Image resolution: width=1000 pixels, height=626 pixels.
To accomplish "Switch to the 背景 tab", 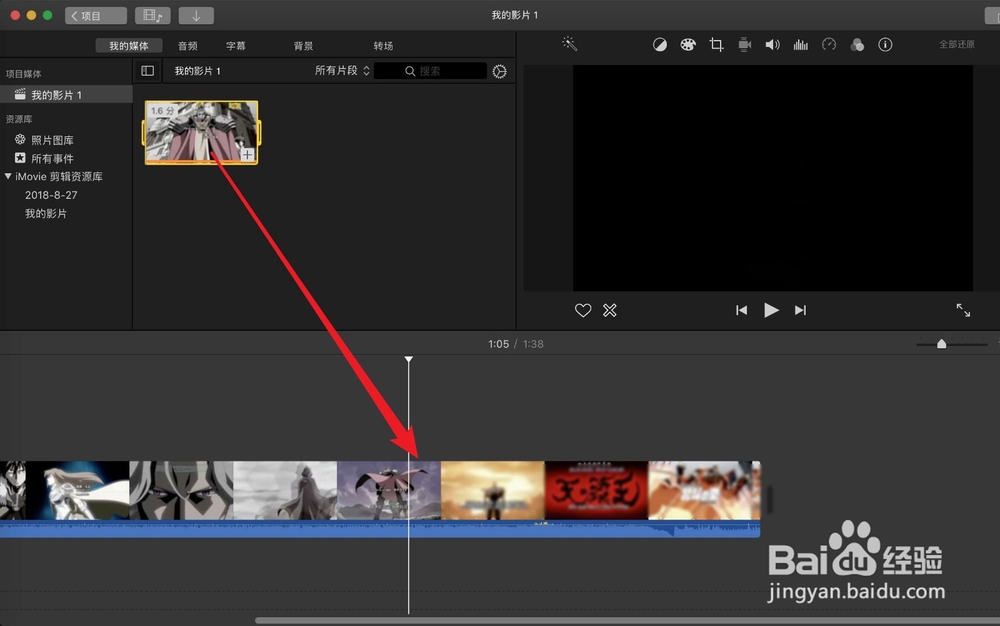I will pos(303,46).
